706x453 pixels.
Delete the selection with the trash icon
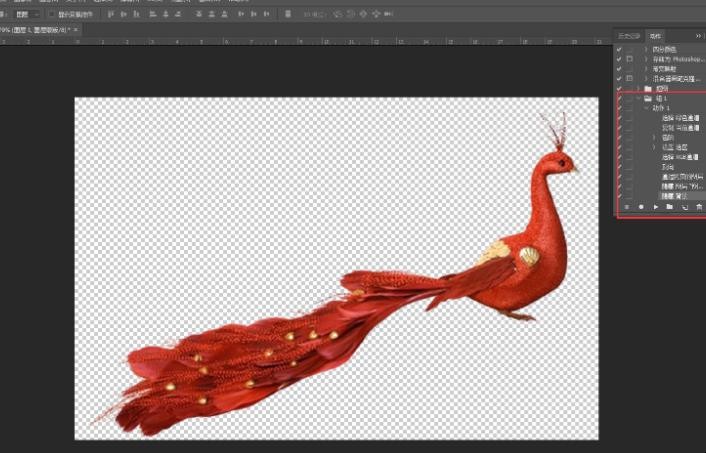(x=698, y=207)
